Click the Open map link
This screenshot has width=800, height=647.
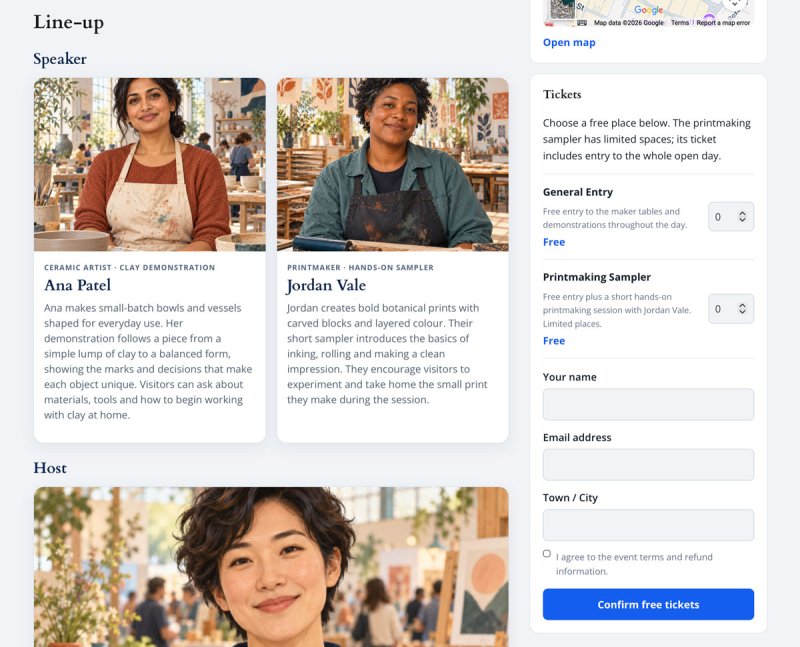[569, 42]
